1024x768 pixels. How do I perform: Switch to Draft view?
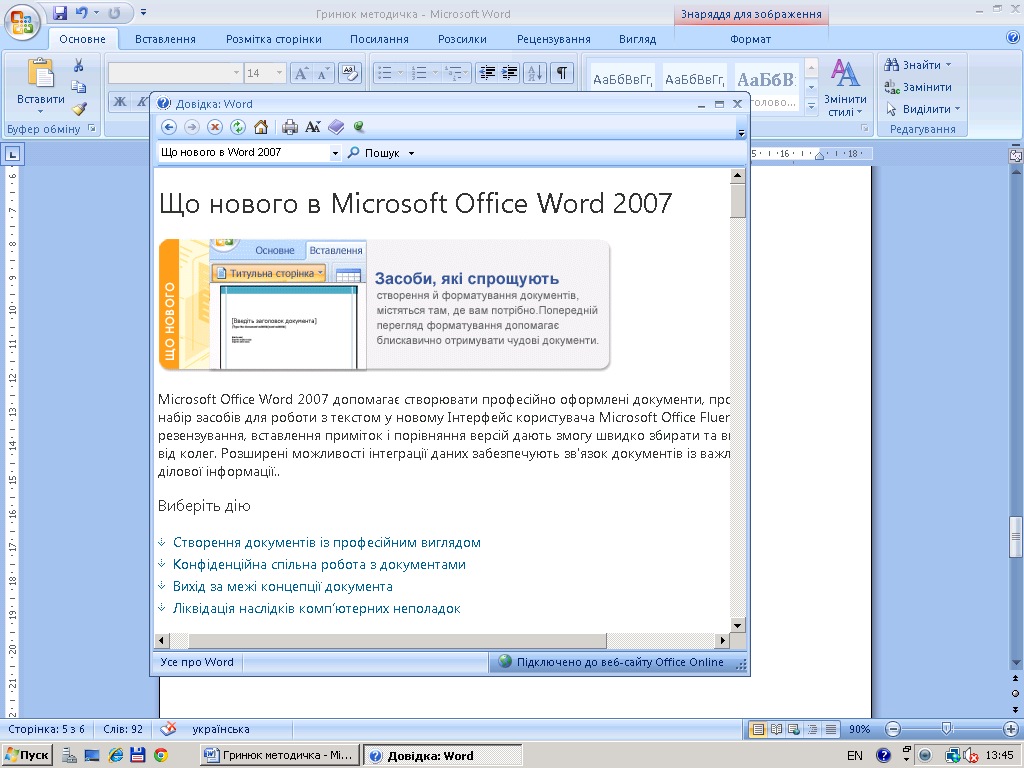coord(831,729)
